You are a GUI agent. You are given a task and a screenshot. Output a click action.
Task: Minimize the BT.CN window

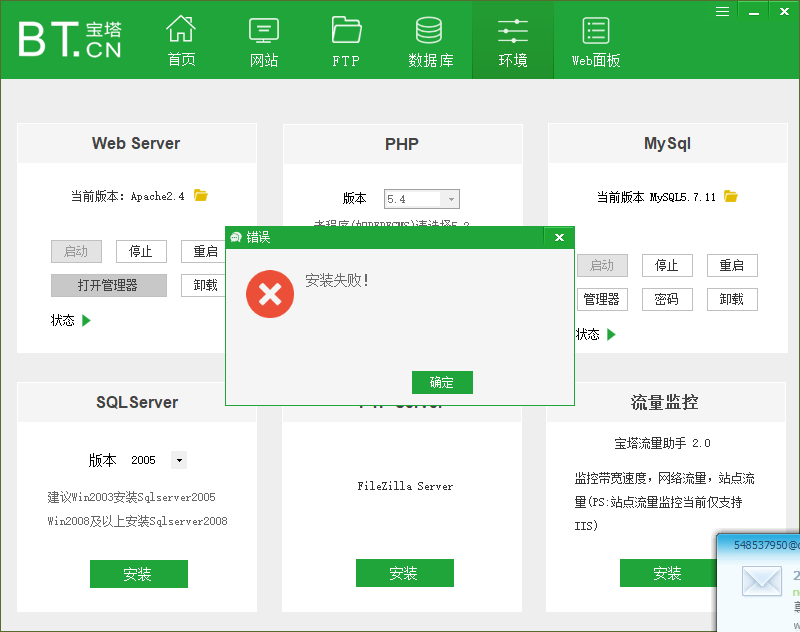coord(754,11)
